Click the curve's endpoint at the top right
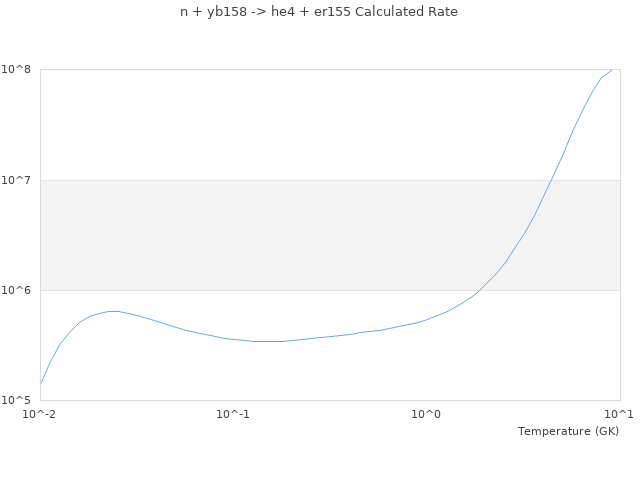The image size is (640, 480). point(612,70)
